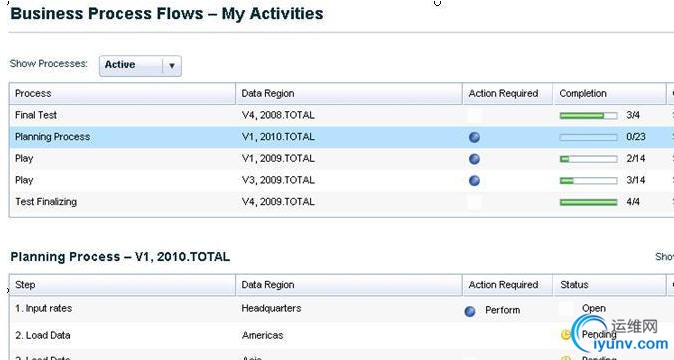Screen dimensions: 674x360
Task: Select the Final Test process row
Action: coord(342,115)
